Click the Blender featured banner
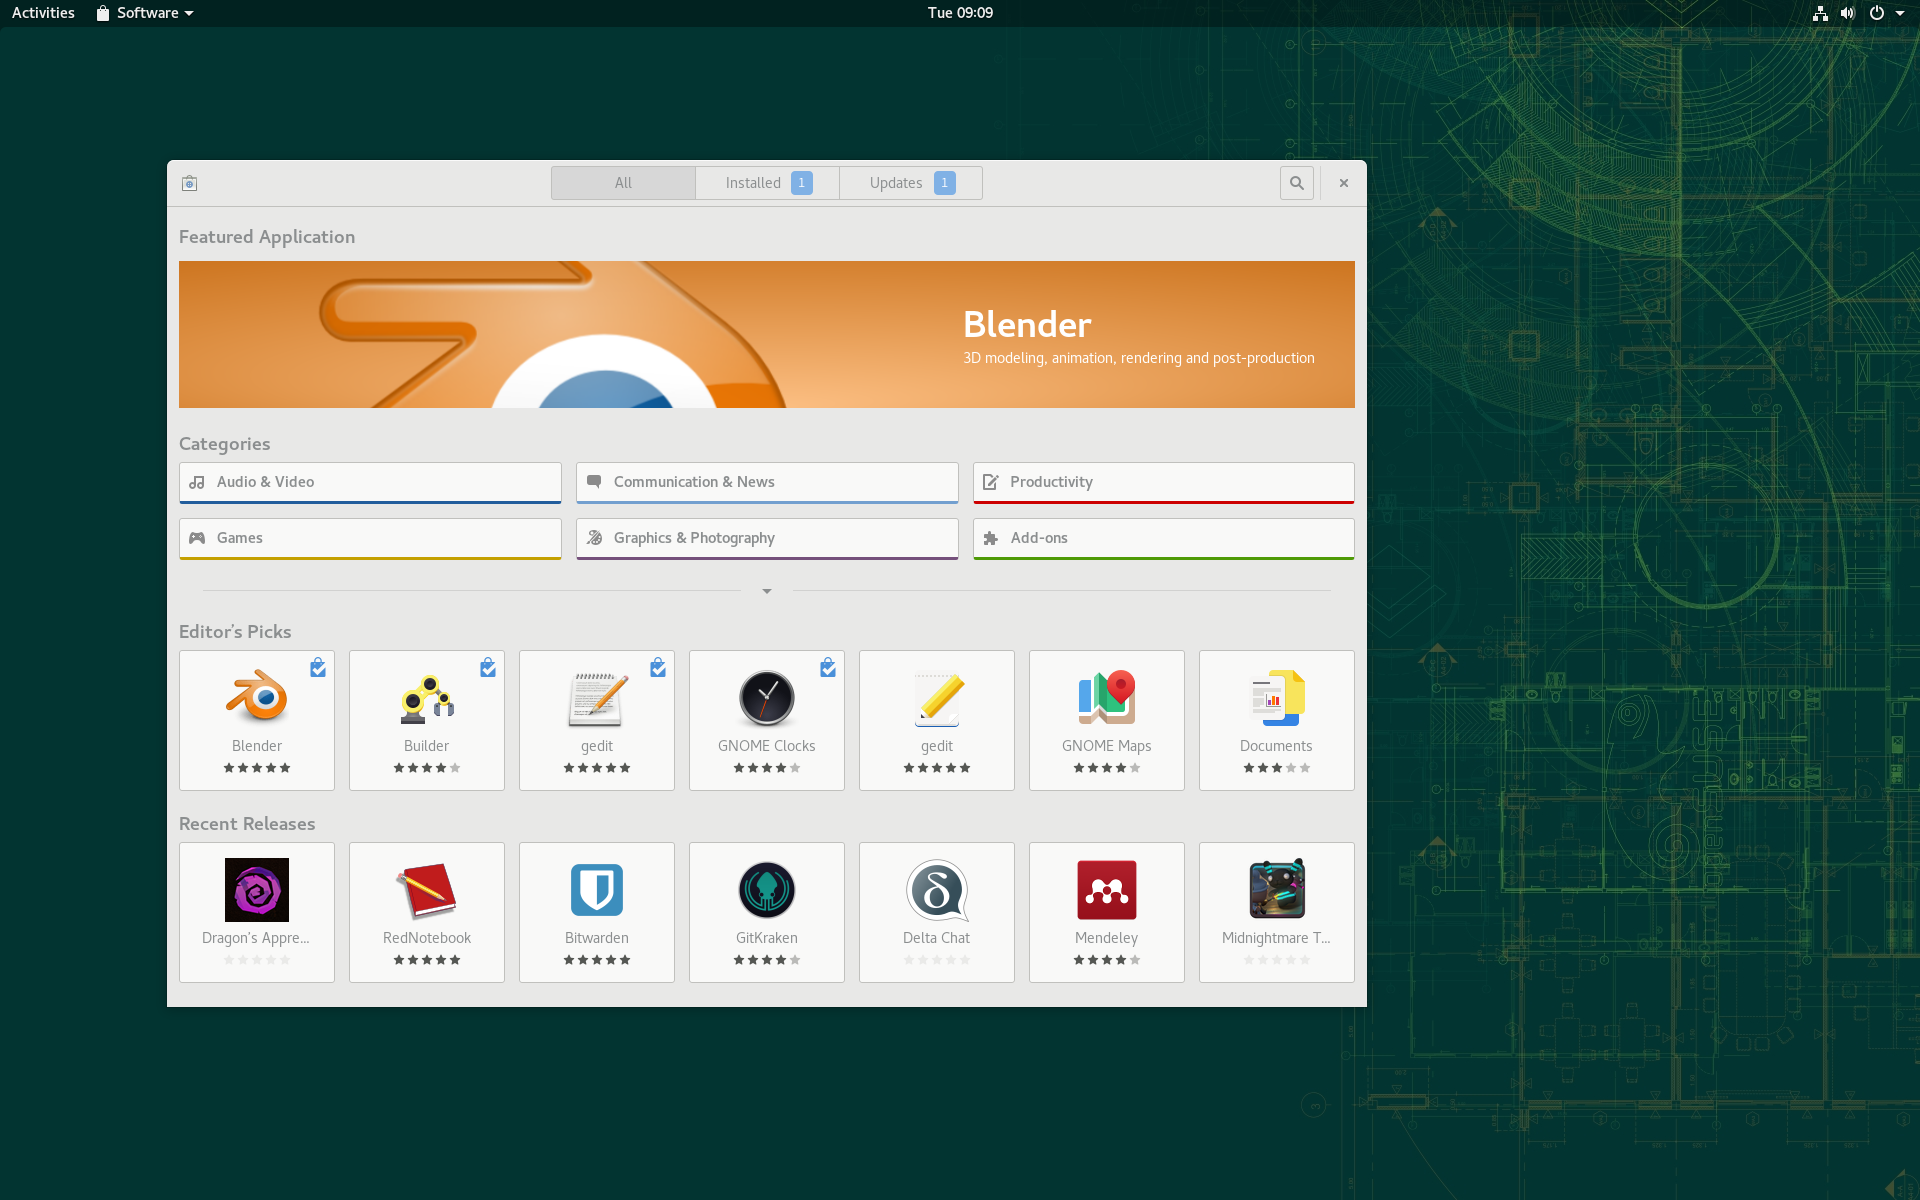The height and width of the screenshot is (1200, 1920). 767,334
